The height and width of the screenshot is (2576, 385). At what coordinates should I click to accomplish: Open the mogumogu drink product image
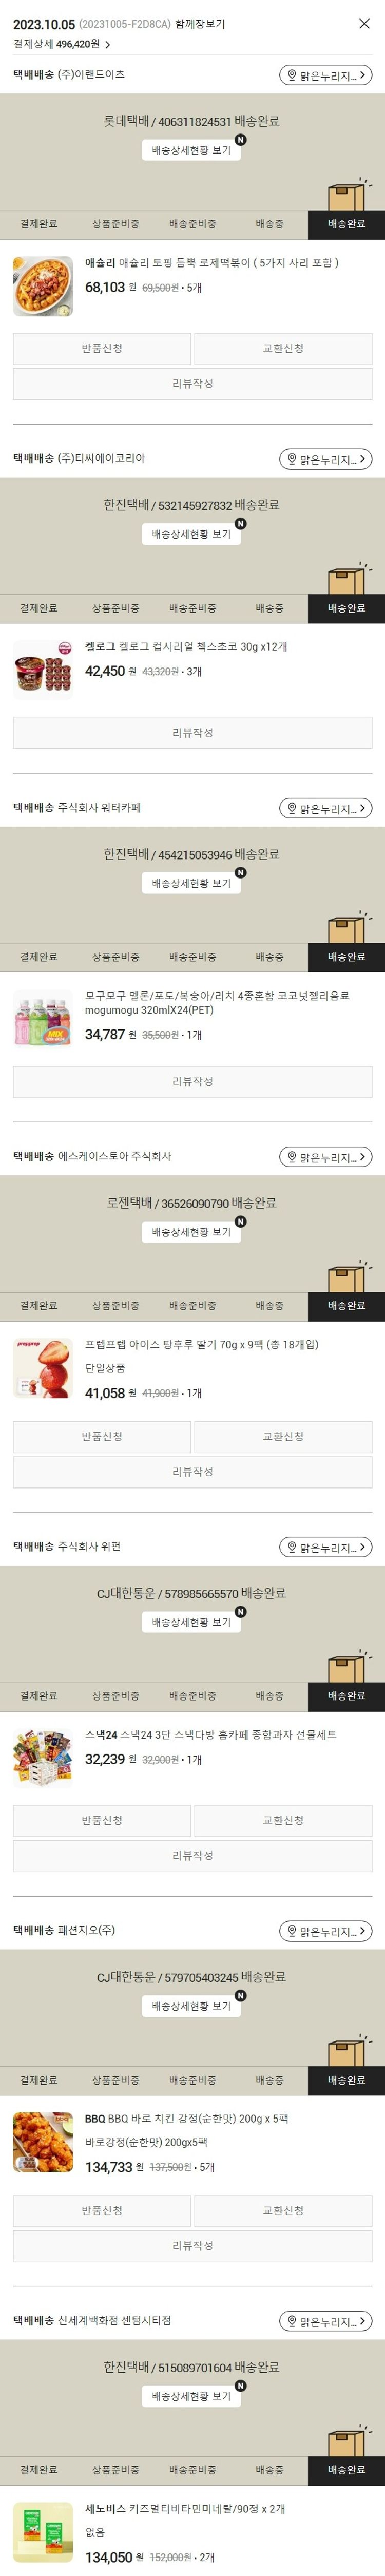click(x=43, y=1019)
